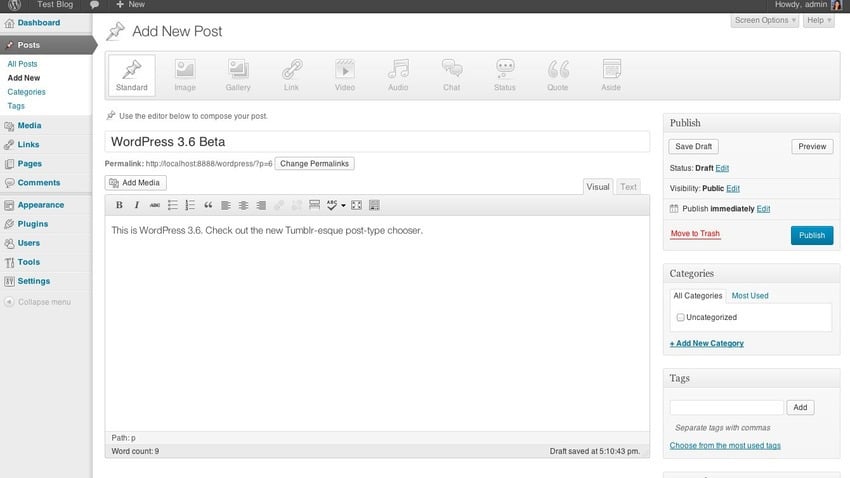
Task: Align text center
Action: (x=243, y=205)
